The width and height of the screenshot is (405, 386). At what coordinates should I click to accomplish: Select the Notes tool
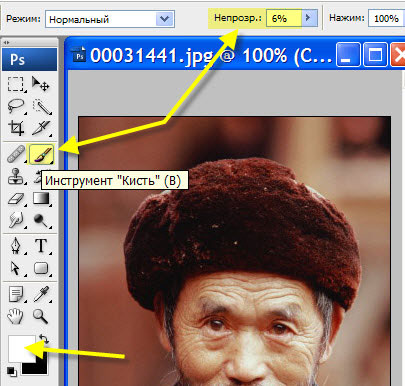click(16, 294)
